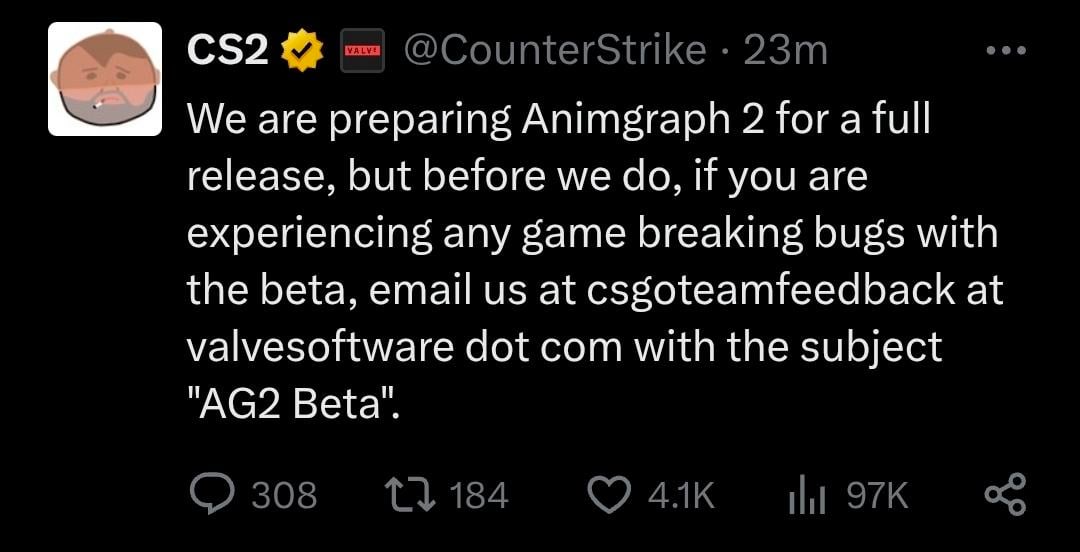Viewport: 1080px width, 552px height.
Task: Click the repost arrows icon
Action: [x=408, y=495]
